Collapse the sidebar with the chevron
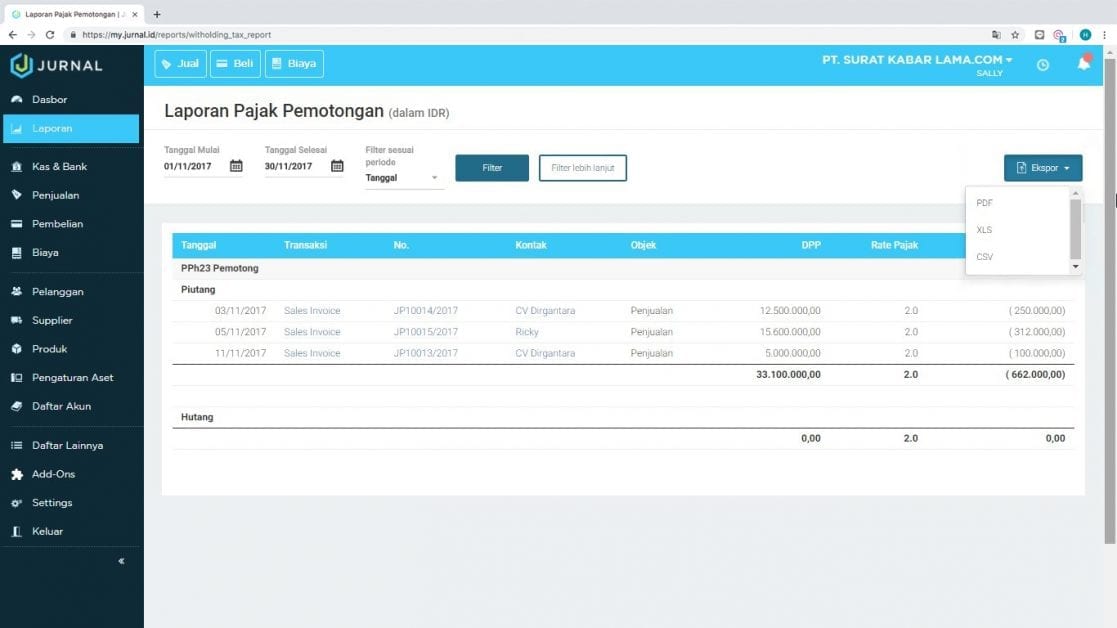1117x628 pixels. (120, 561)
